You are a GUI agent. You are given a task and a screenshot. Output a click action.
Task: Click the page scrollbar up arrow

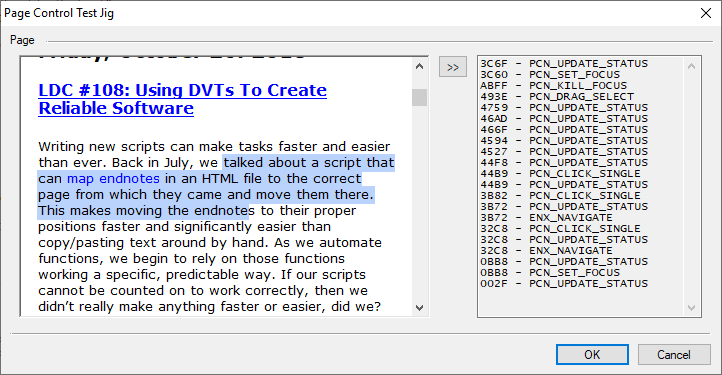(x=419, y=66)
